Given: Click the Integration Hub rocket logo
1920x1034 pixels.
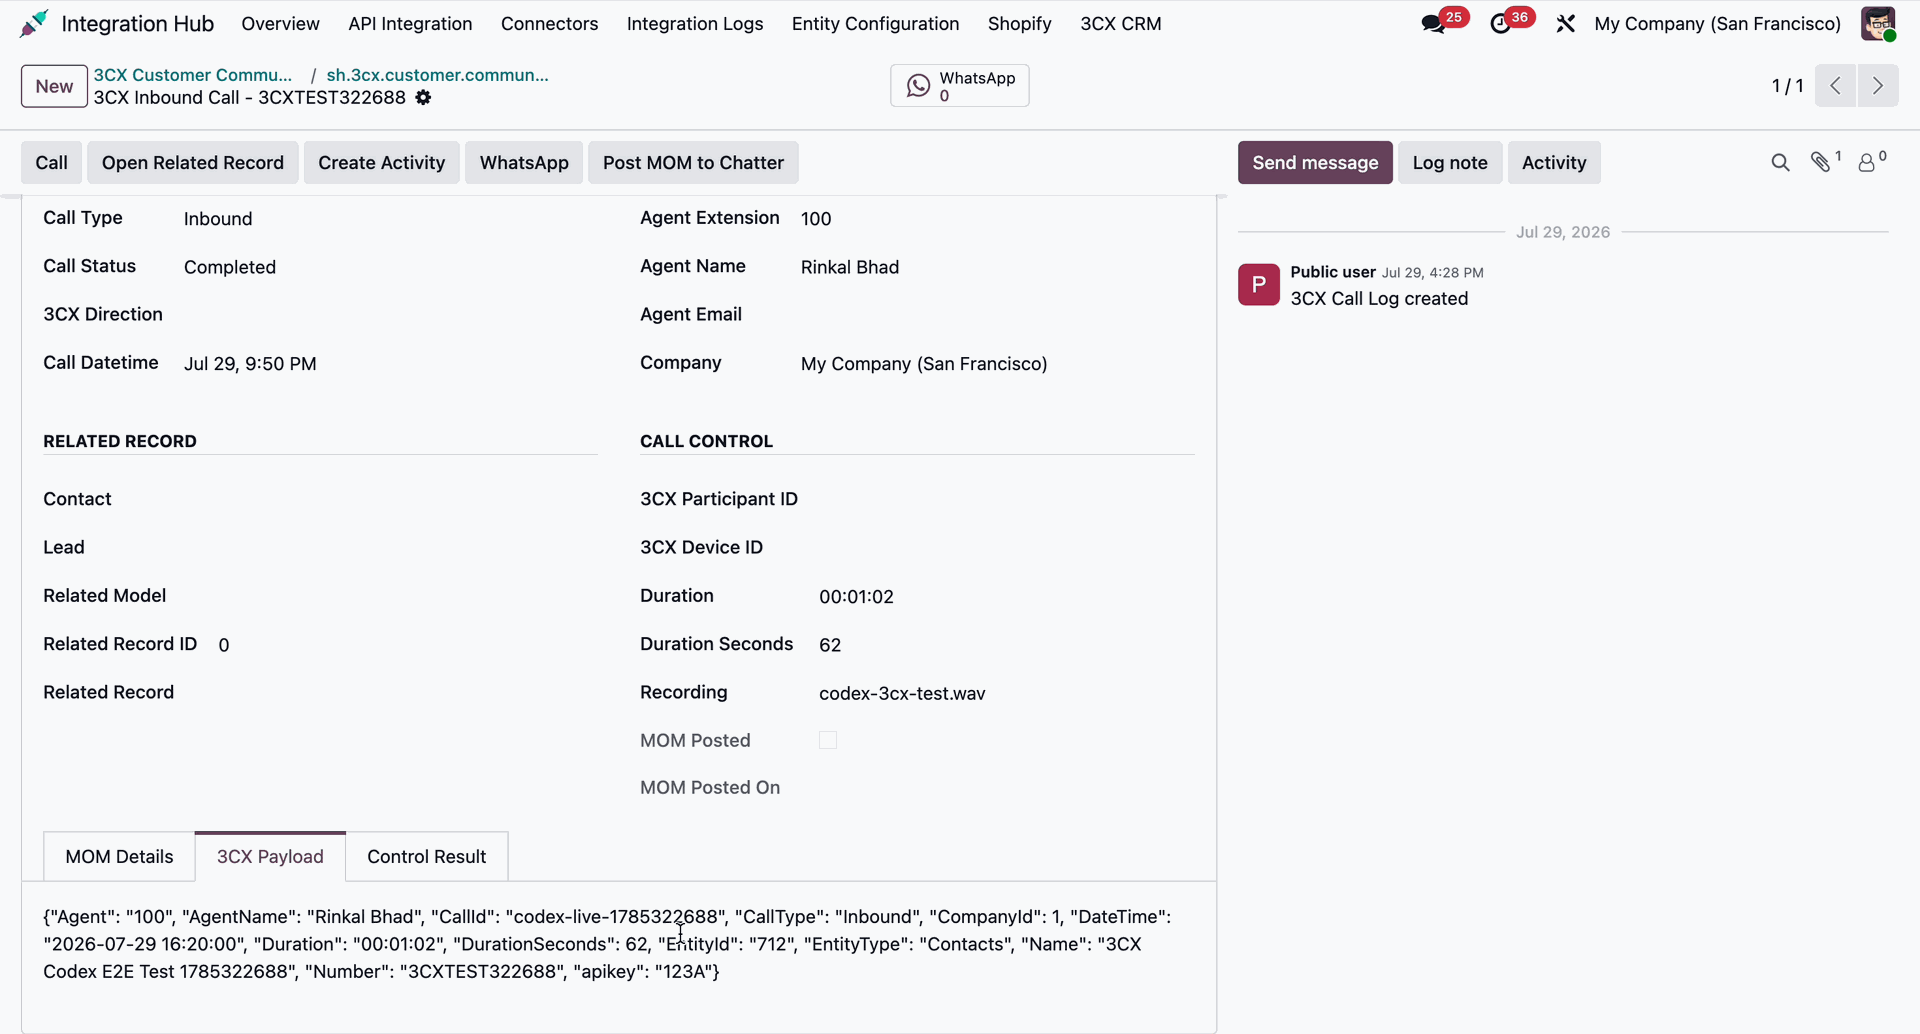Looking at the screenshot, I should click(x=34, y=24).
